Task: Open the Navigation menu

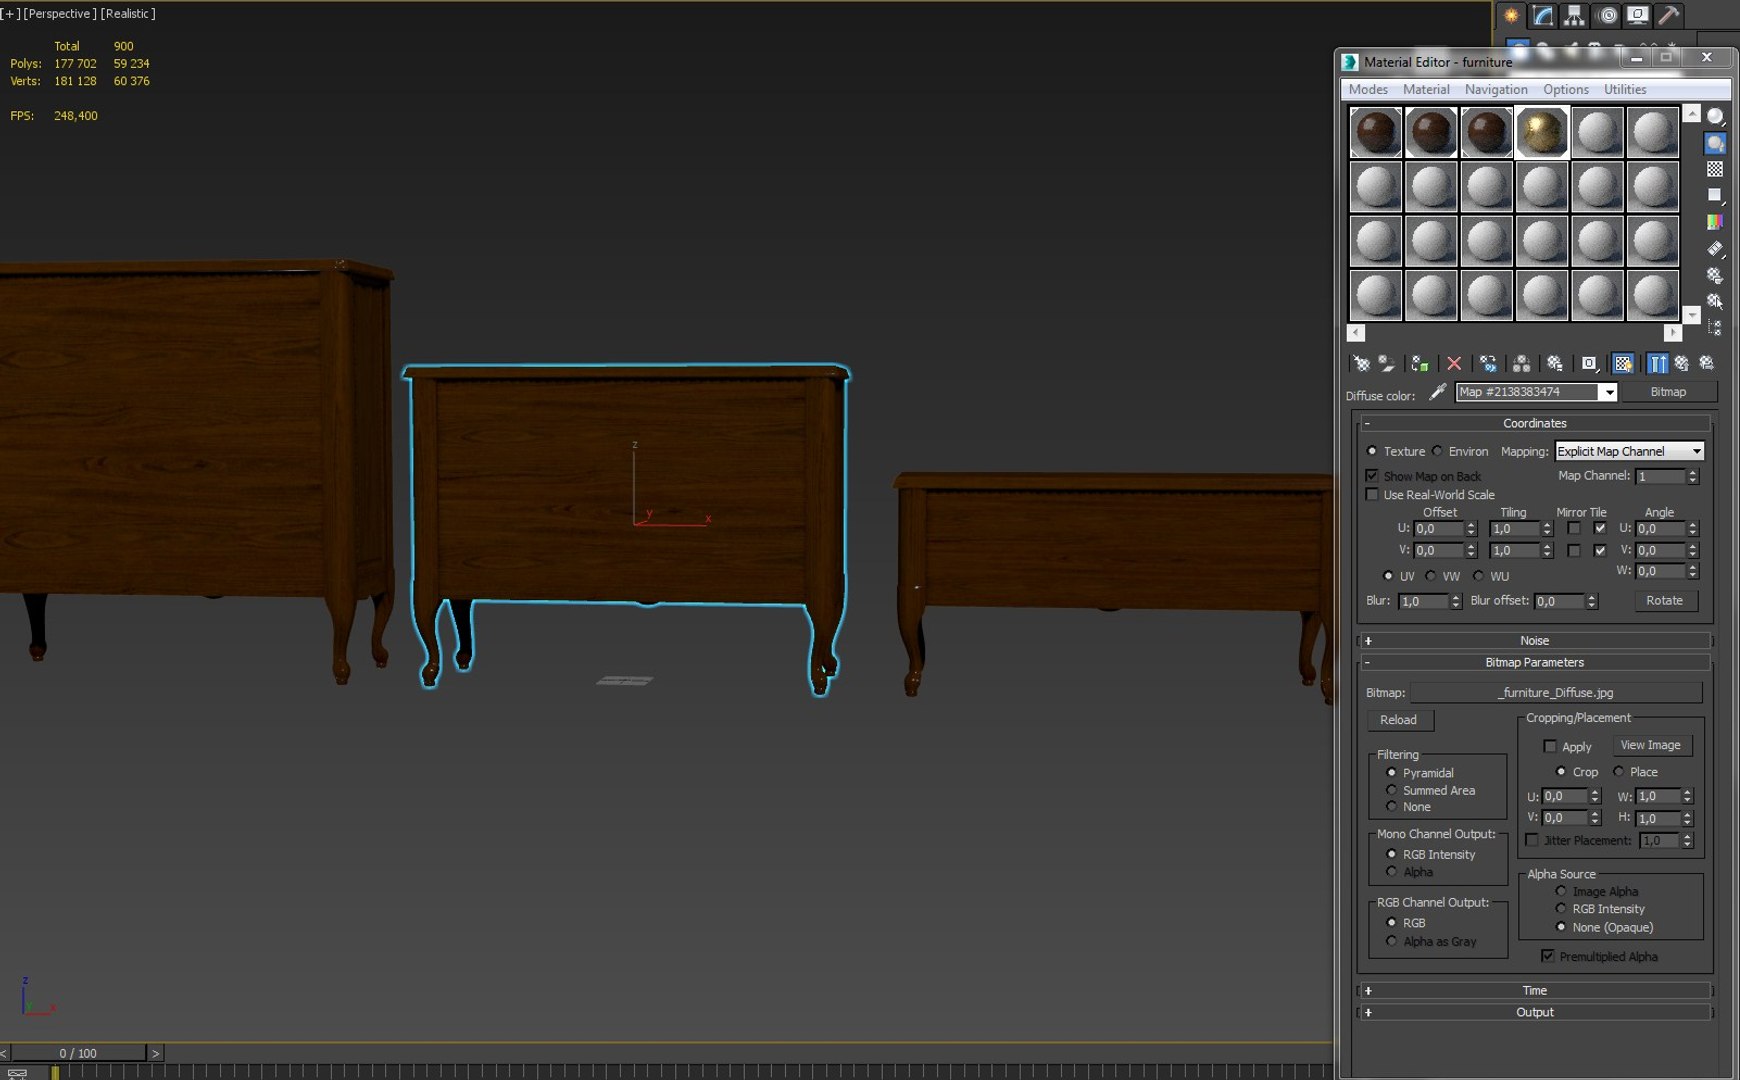Action: coord(1496,89)
